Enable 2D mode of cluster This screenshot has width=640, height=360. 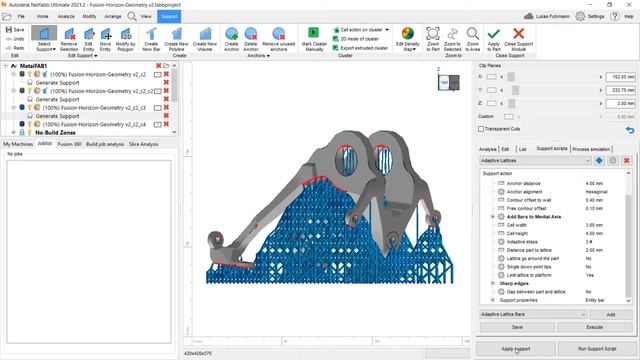356,39
